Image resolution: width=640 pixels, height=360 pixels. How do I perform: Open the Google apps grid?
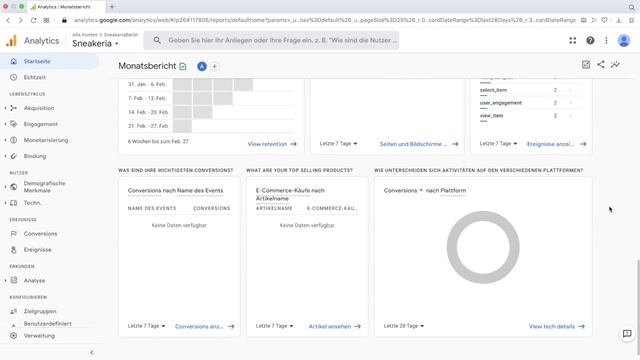pos(573,40)
